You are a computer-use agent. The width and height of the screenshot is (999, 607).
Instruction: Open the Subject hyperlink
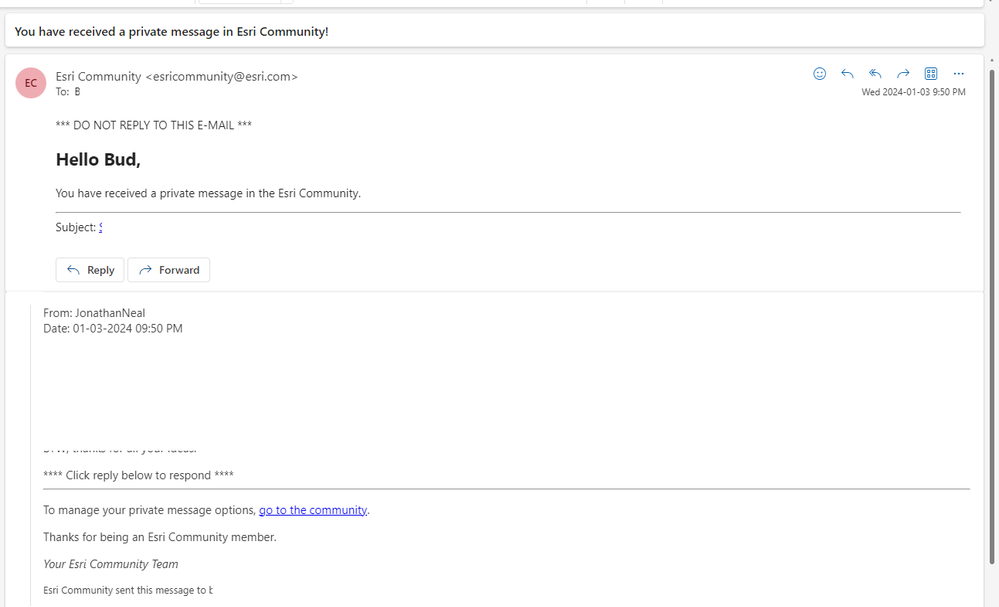click(101, 227)
